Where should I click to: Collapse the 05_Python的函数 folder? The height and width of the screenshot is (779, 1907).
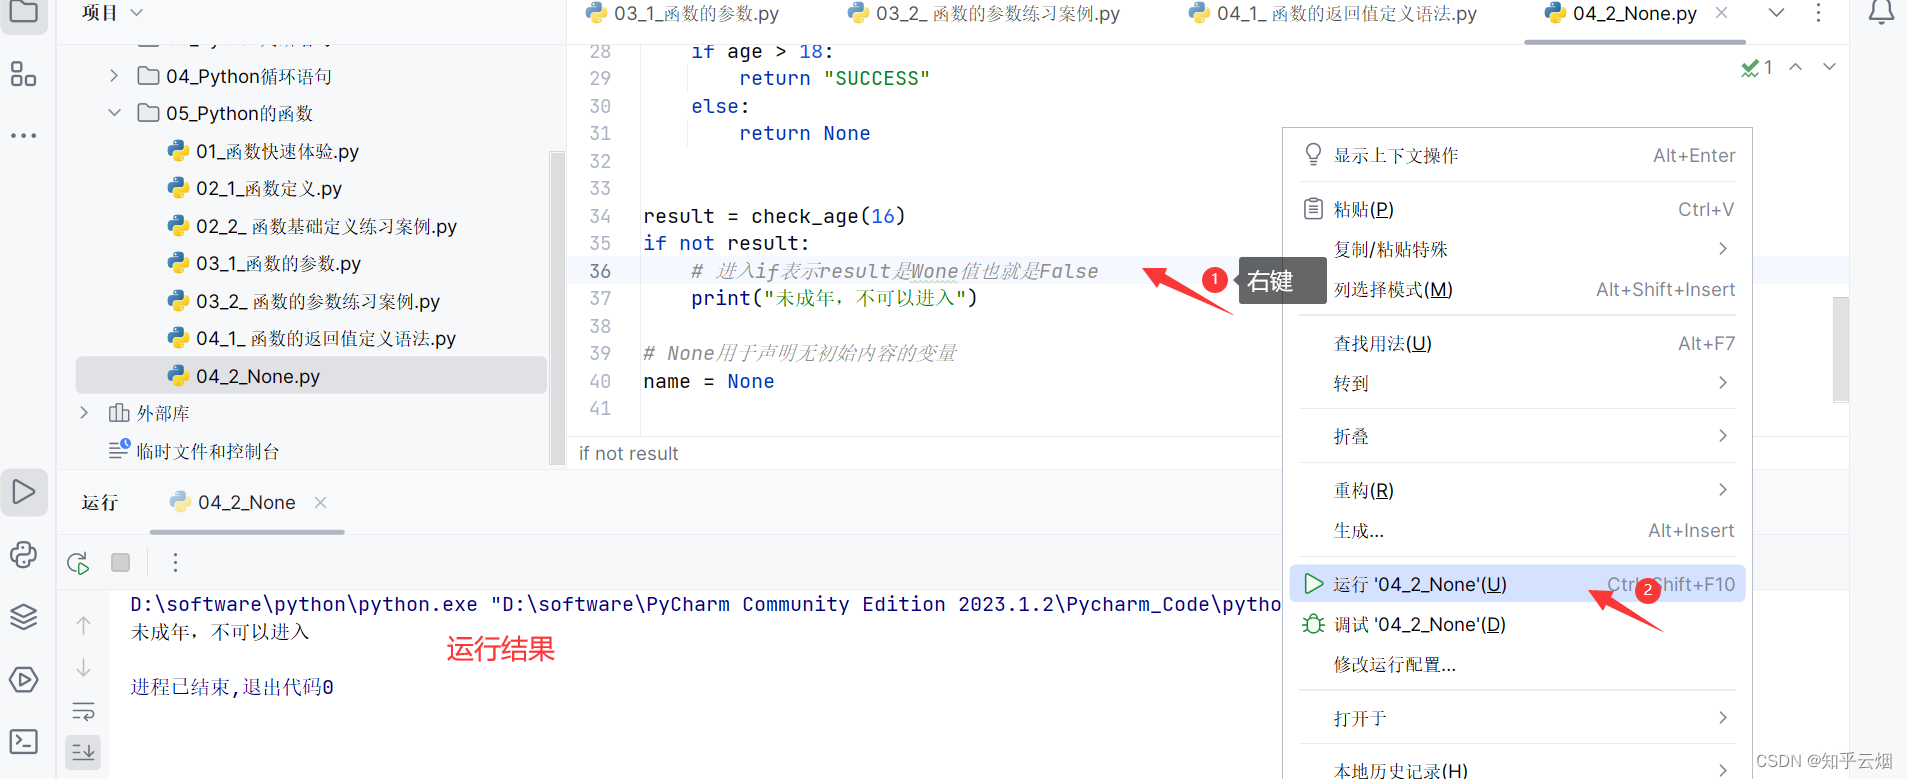(x=114, y=113)
